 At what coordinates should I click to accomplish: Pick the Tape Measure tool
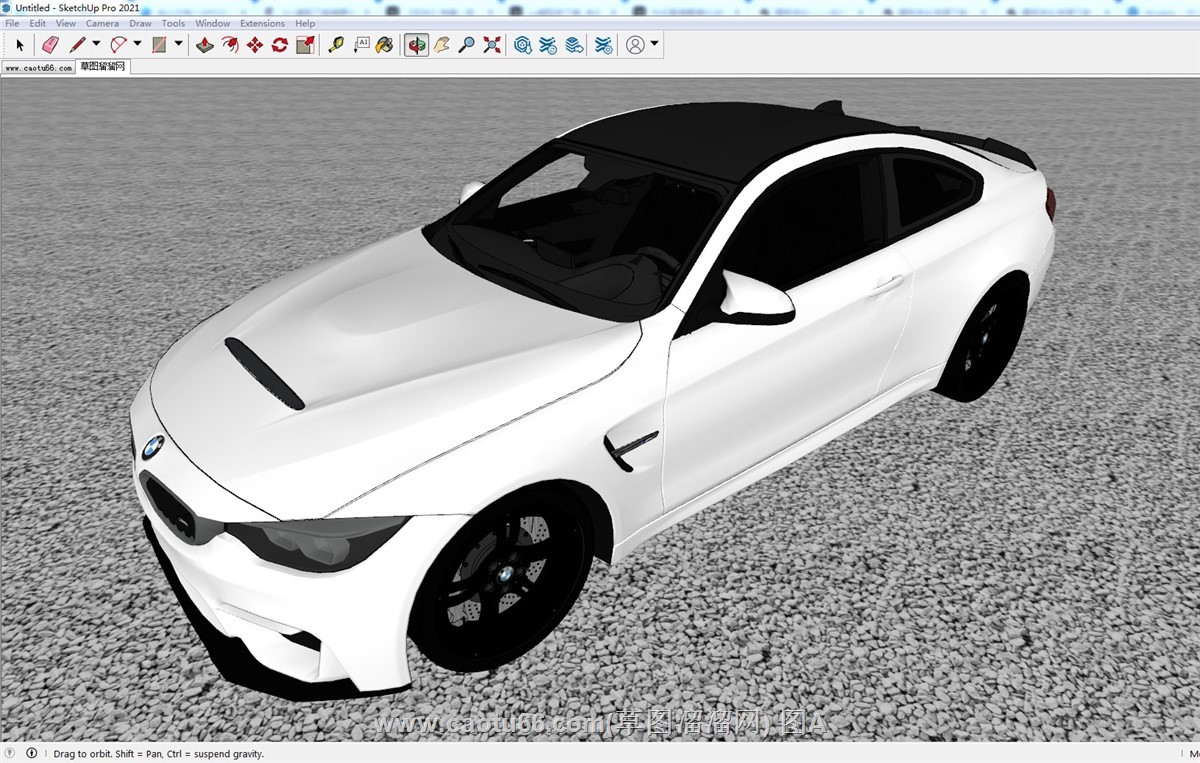pos(336,45)
